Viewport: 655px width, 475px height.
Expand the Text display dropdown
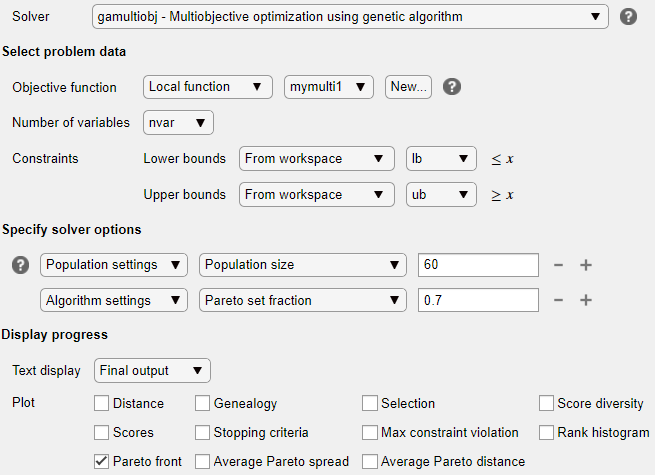click(x=152, y=371)
